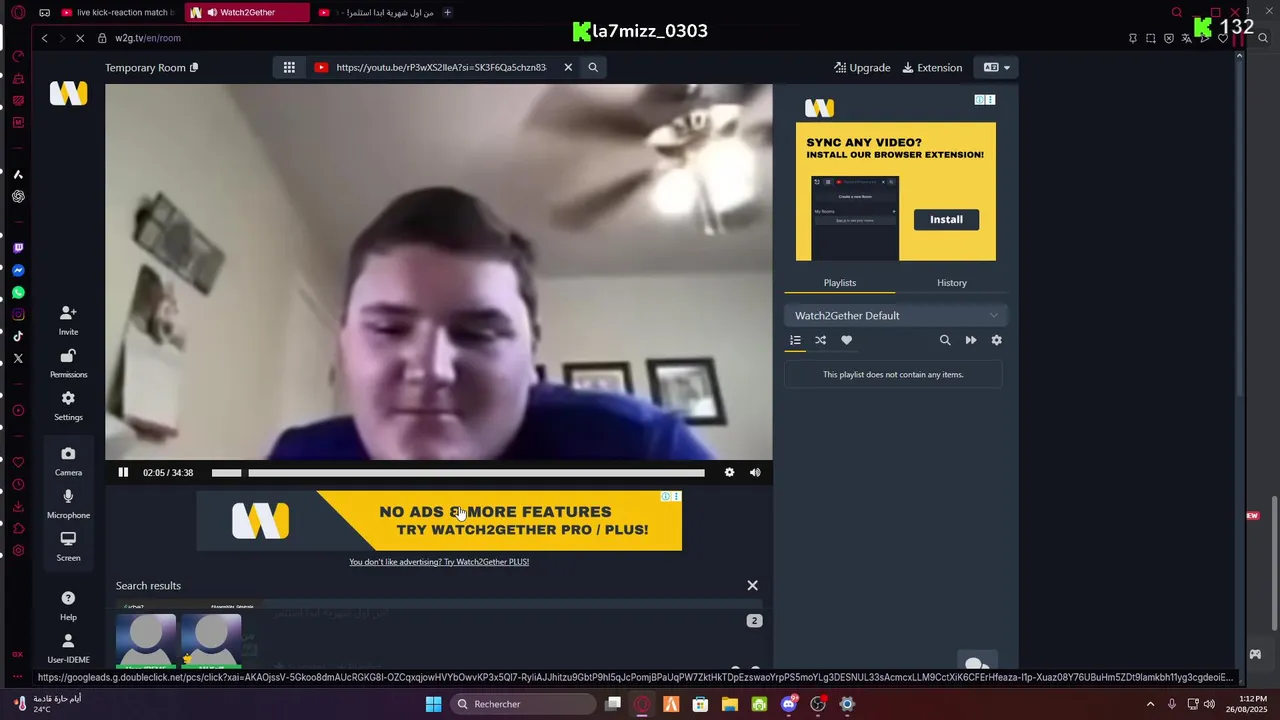Install the browser extension
1280x720 pixels.
[946, 219]
